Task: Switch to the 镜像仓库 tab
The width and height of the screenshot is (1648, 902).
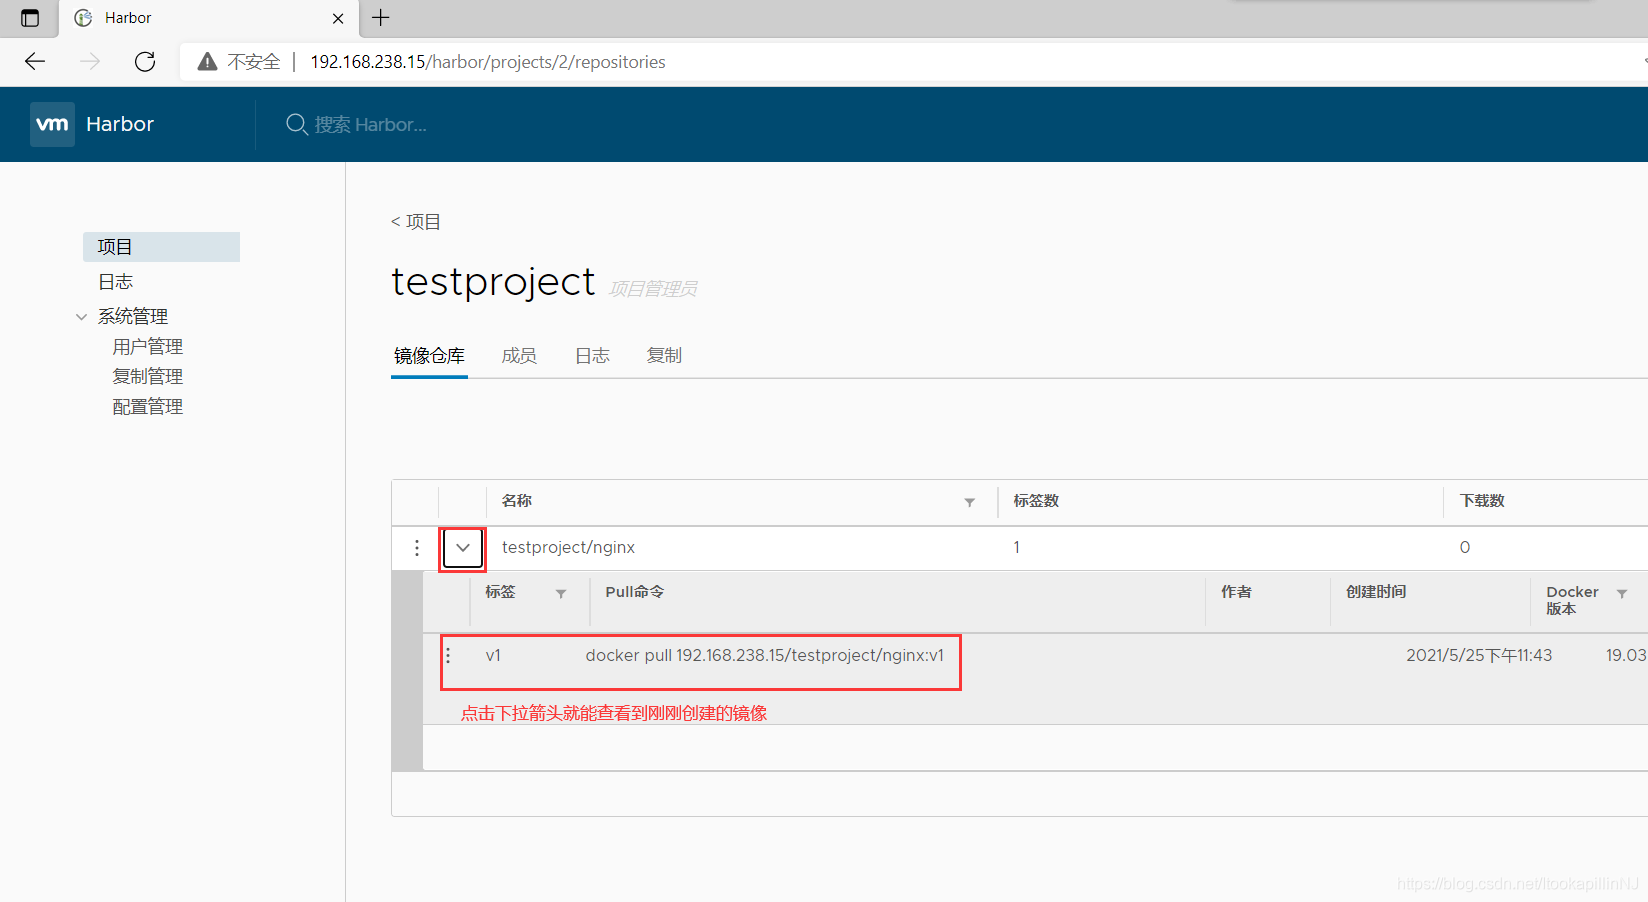Action: coord(429,356)
